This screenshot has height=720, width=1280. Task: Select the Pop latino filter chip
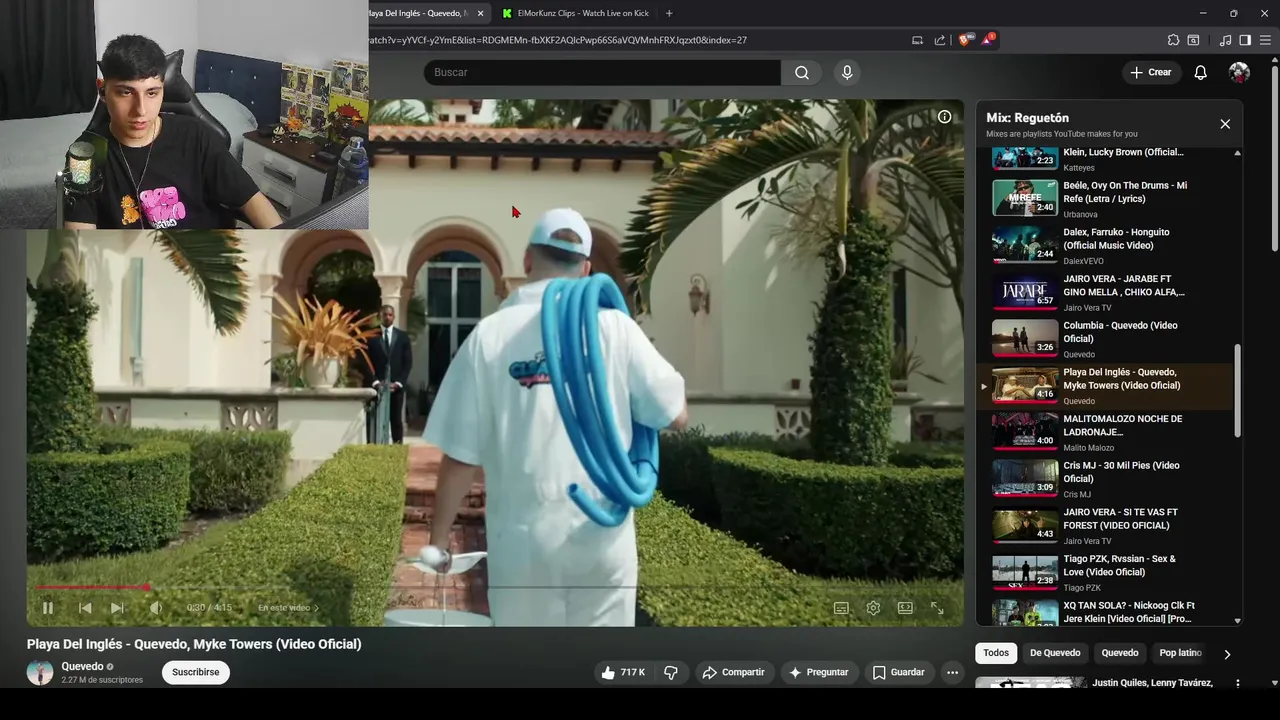click(x=1180, y=653)
